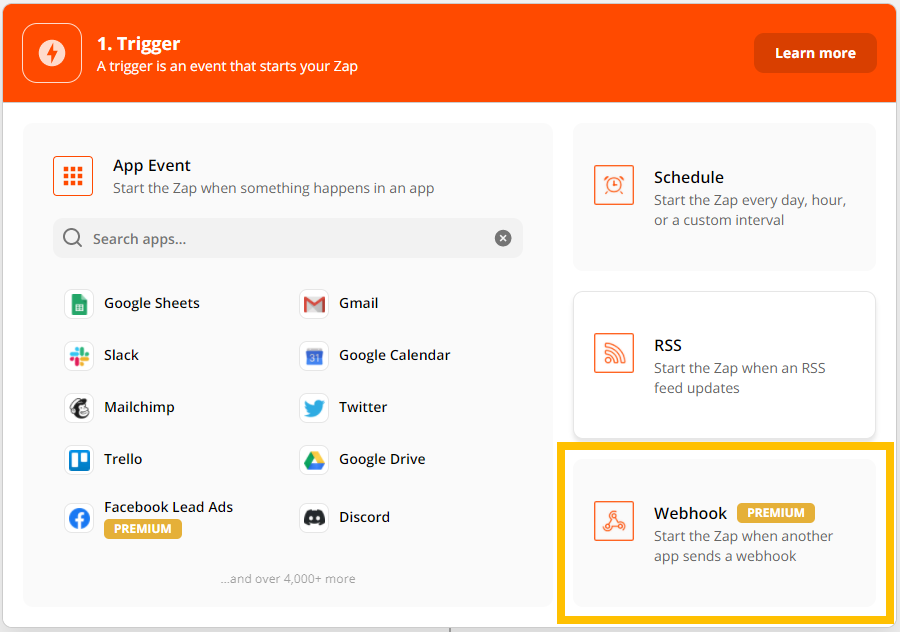Click the '1. Trigger' header title
Screen dimensions: 900x632
138,44
